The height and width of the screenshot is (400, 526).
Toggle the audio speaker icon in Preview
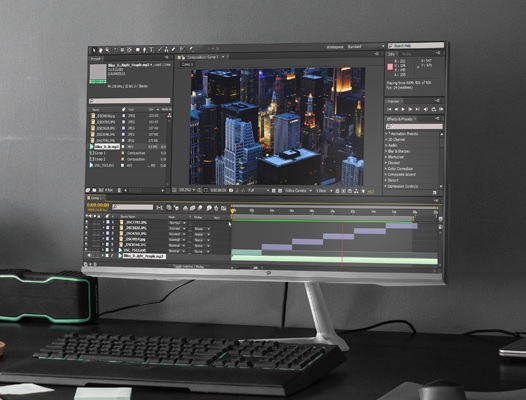point(426,109)
